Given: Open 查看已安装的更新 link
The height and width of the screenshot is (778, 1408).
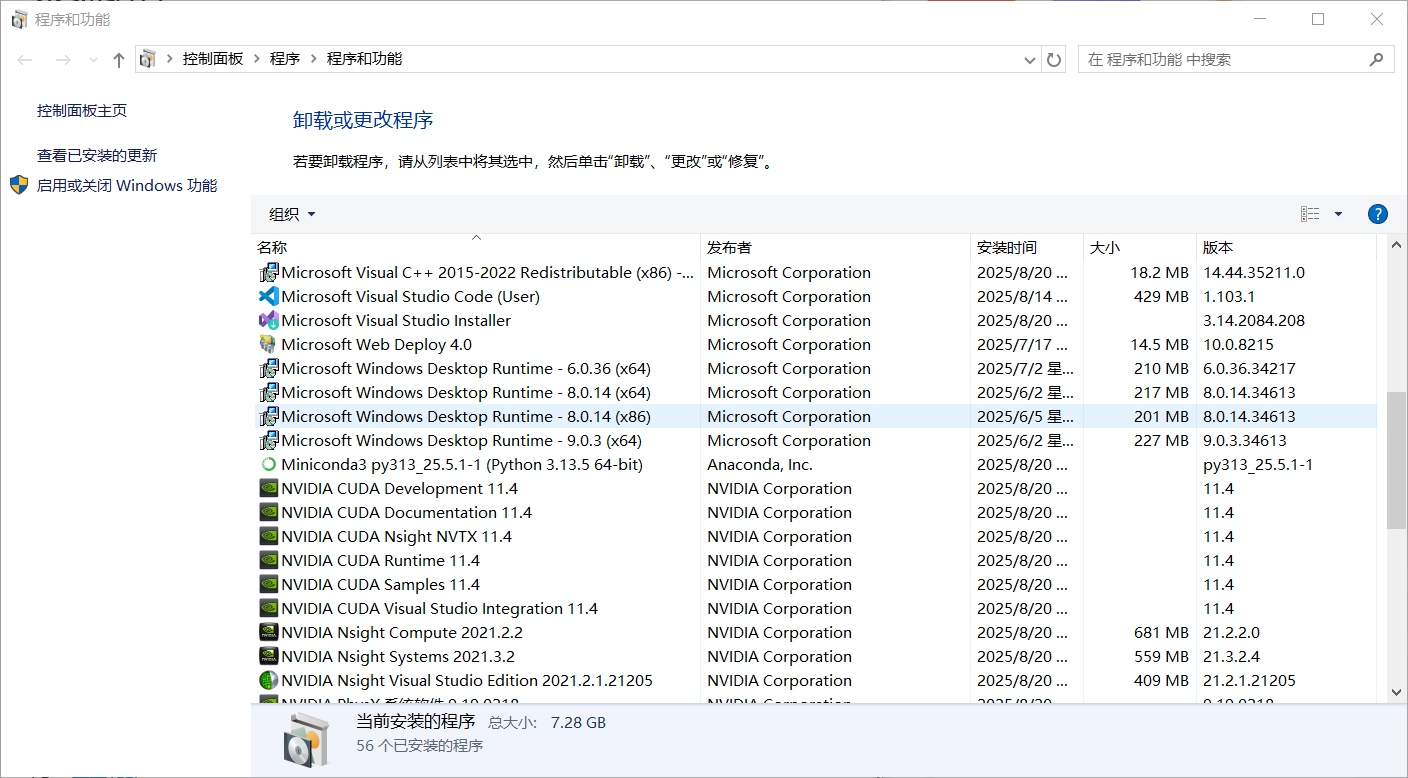Looking at the screenshot, I should [97, 155].
